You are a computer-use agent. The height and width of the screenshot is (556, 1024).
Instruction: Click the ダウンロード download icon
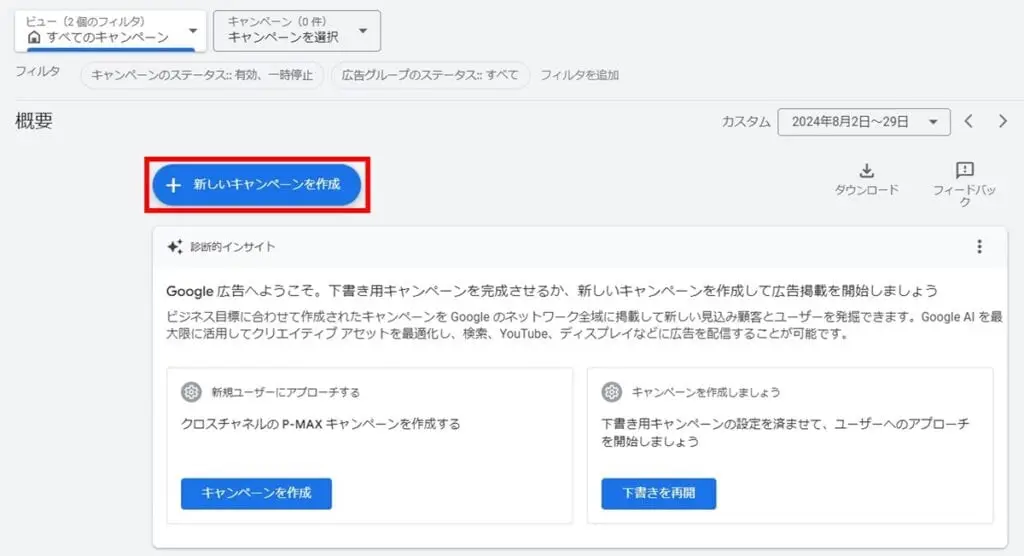pyautogui.click(x=867, y=171)
